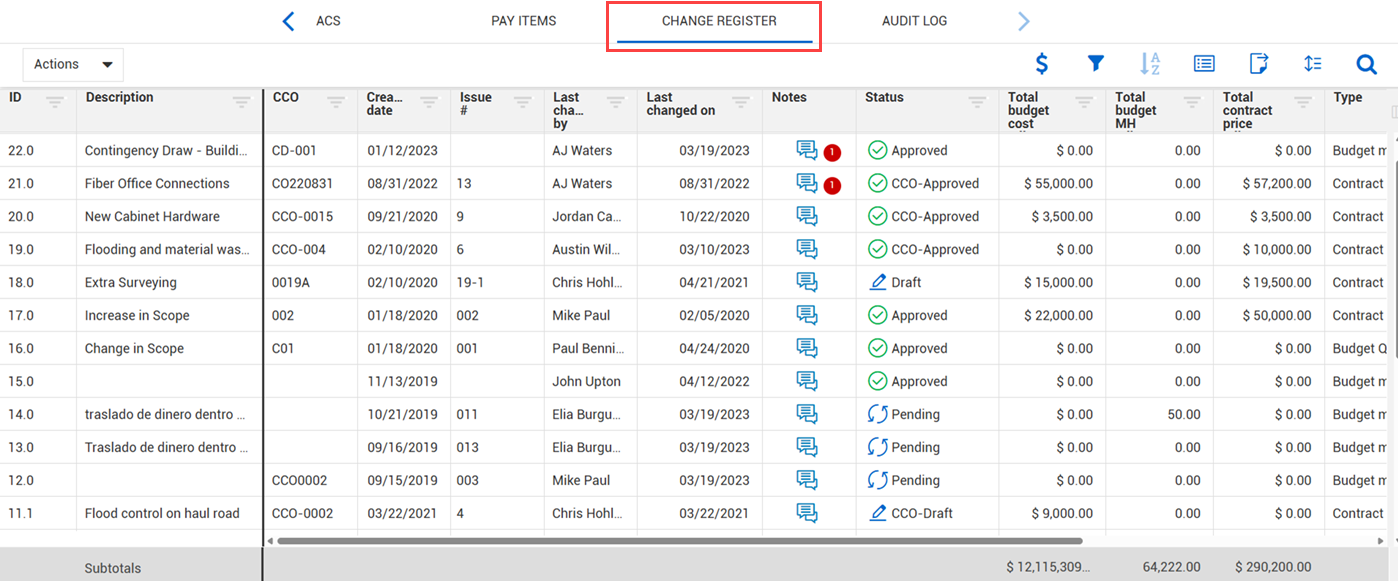Open the filter funnel icon in toolbar
This screenshot has width=1398, height=581.
(1096, 64)
